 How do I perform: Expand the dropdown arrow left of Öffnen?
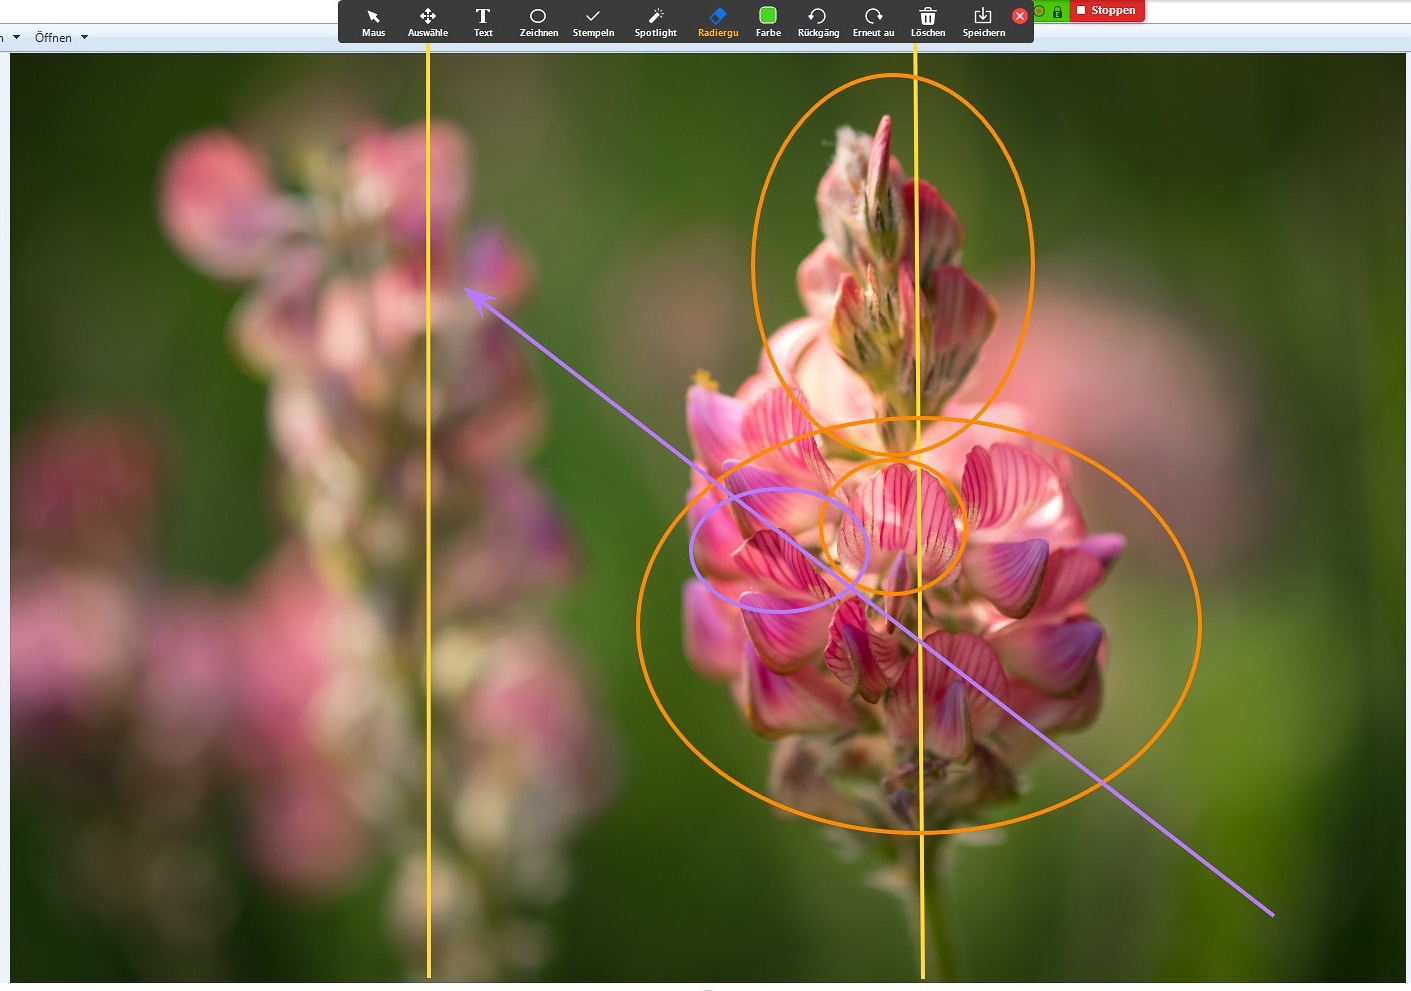click(x=16, y=38)
